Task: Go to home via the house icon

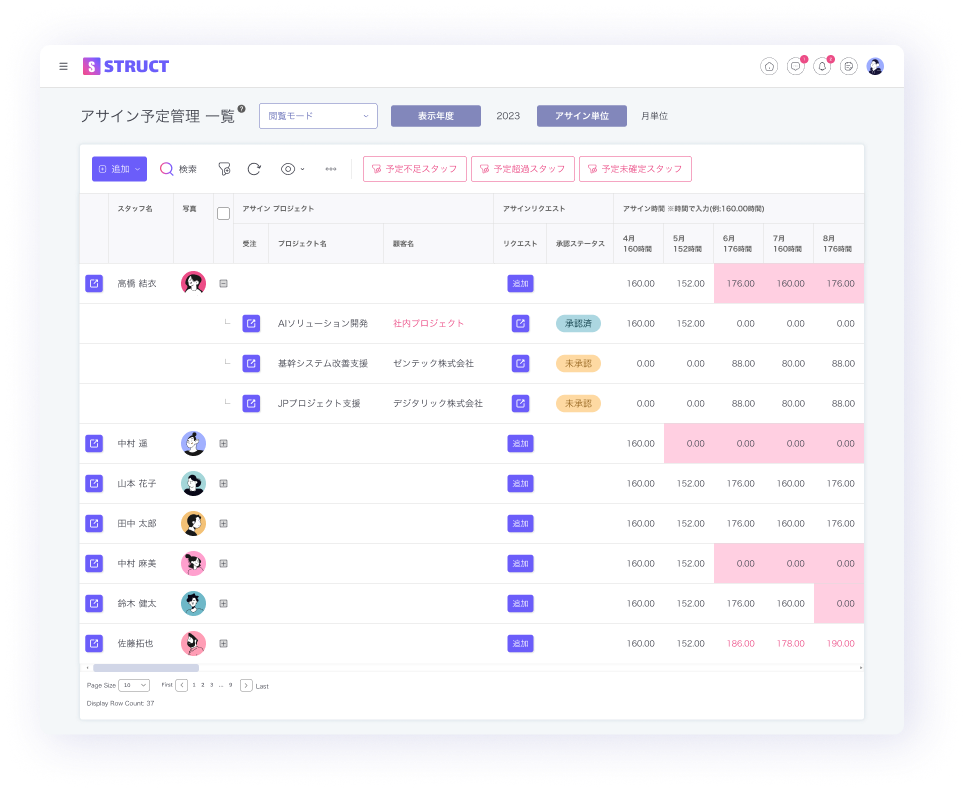Action: click(x=769, y=67)
